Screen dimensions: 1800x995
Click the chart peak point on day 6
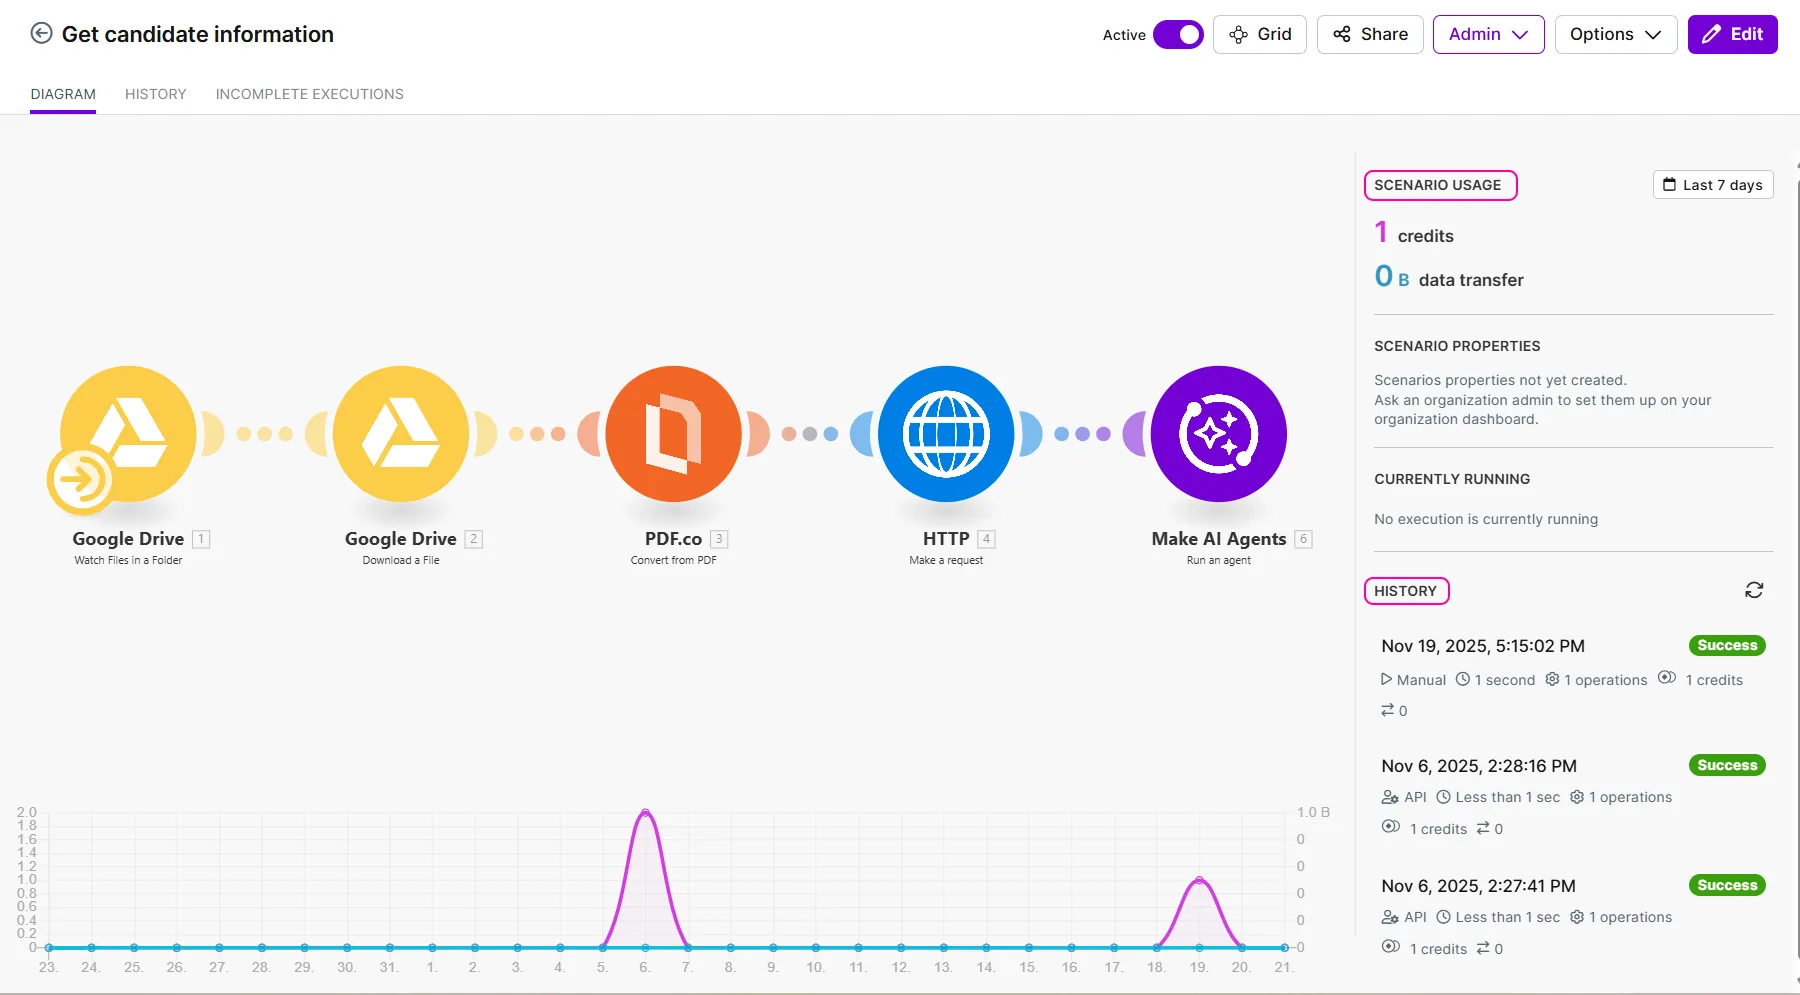coord(645,812)
